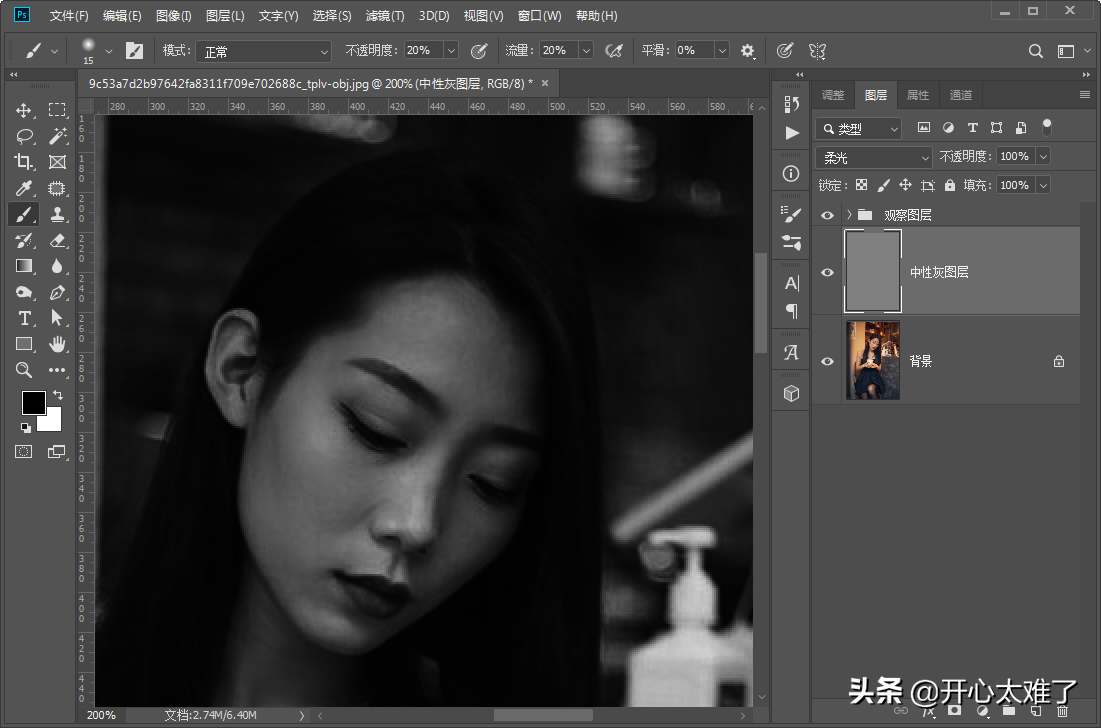Open the 图像(I) menu
Viewport: 1101px width, 728px height.
(x=174, y=16)
